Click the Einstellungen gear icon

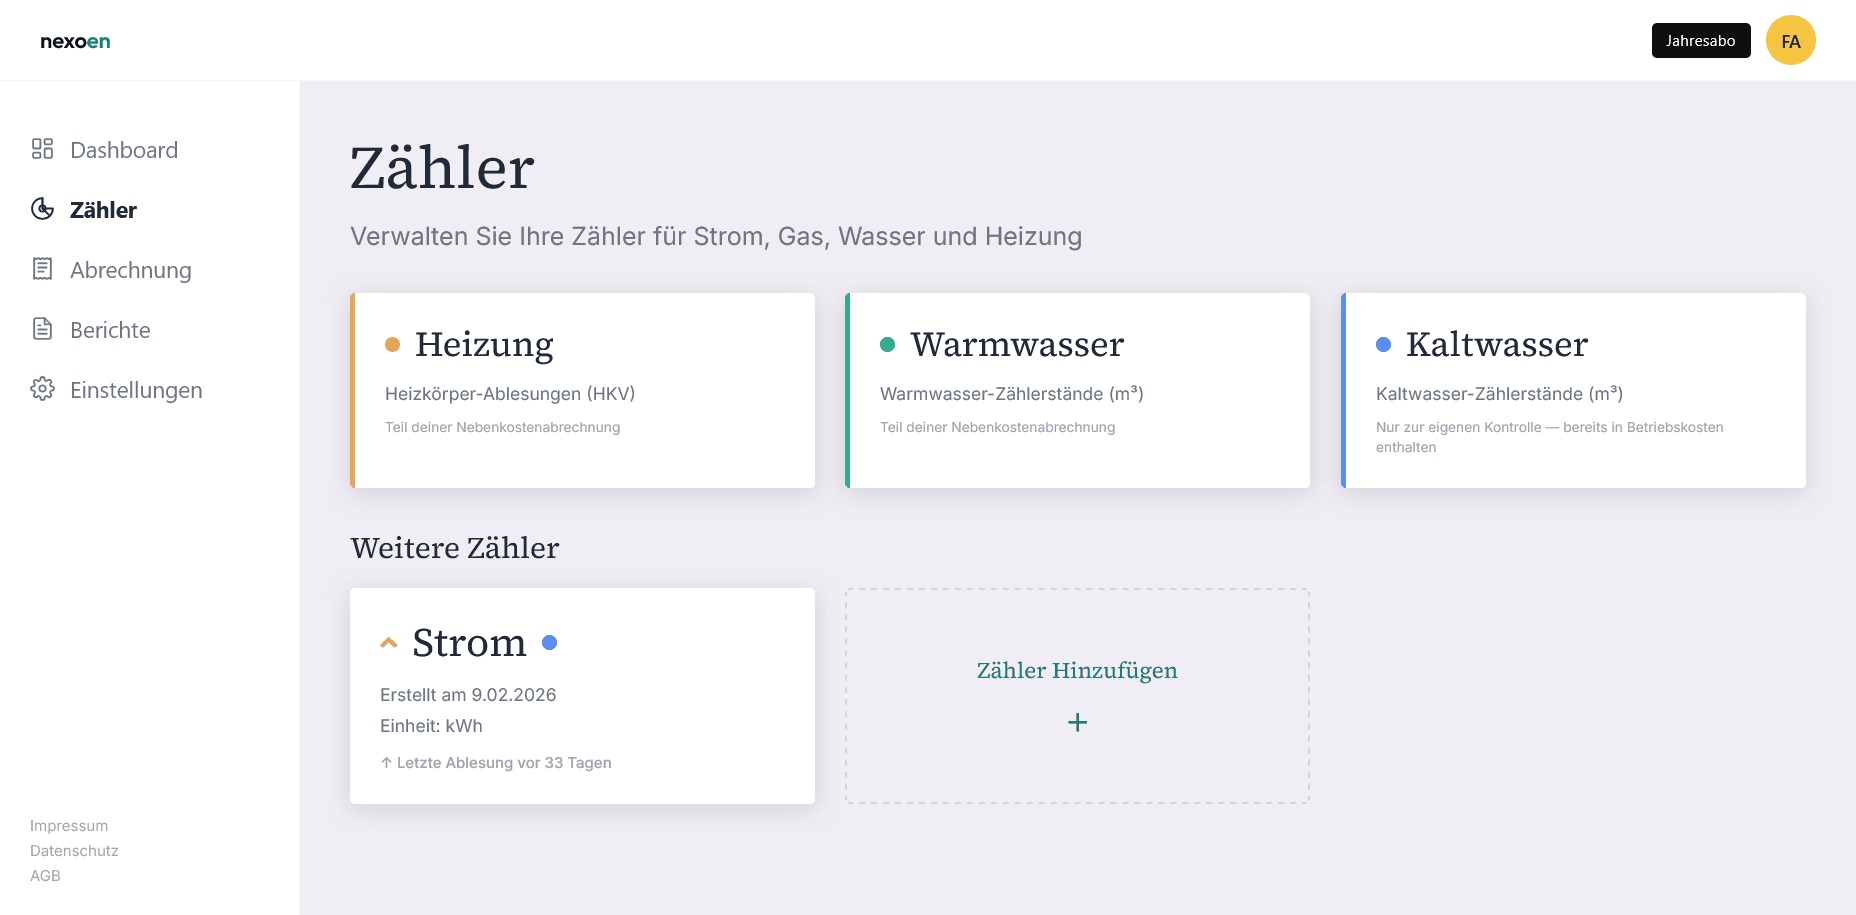pyautogui.click(x=42, y=389)
